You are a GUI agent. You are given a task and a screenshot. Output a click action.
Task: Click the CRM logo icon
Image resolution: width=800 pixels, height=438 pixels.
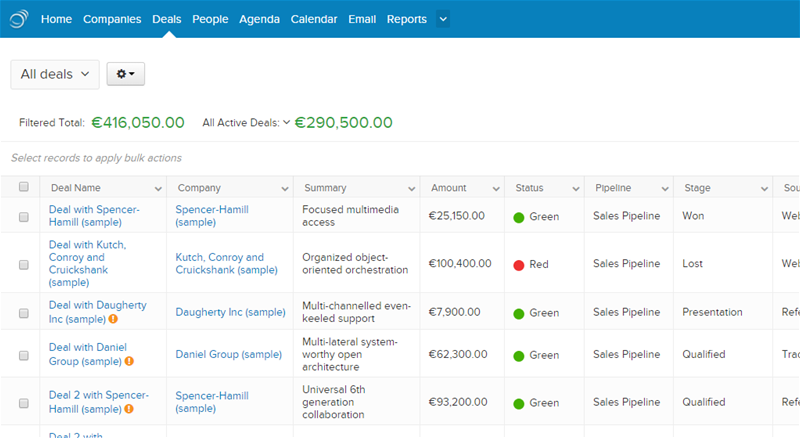(x=19, y=18)
